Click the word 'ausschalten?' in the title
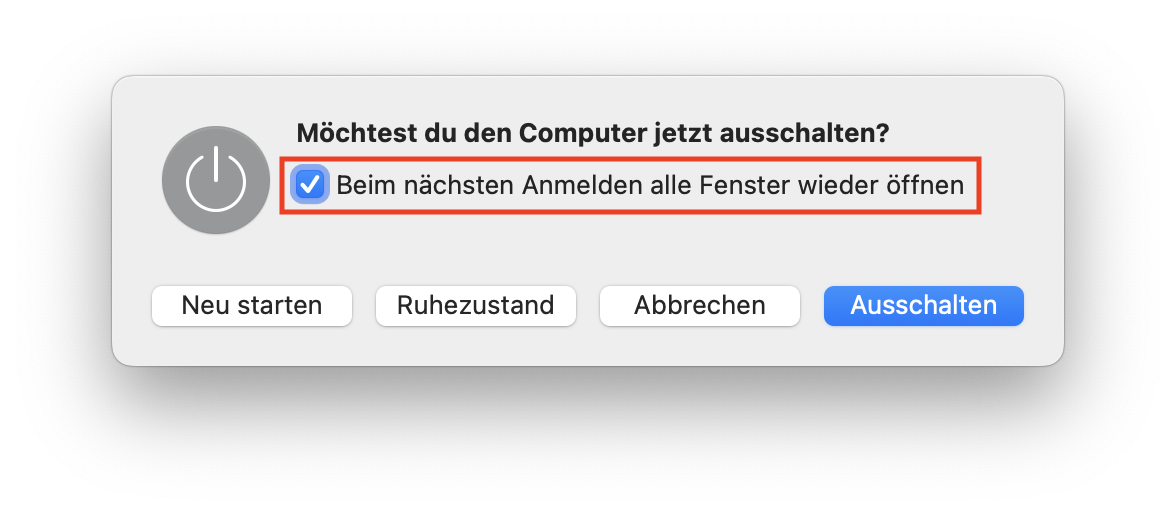This screenshot has height=514, width=1176. 804,134
